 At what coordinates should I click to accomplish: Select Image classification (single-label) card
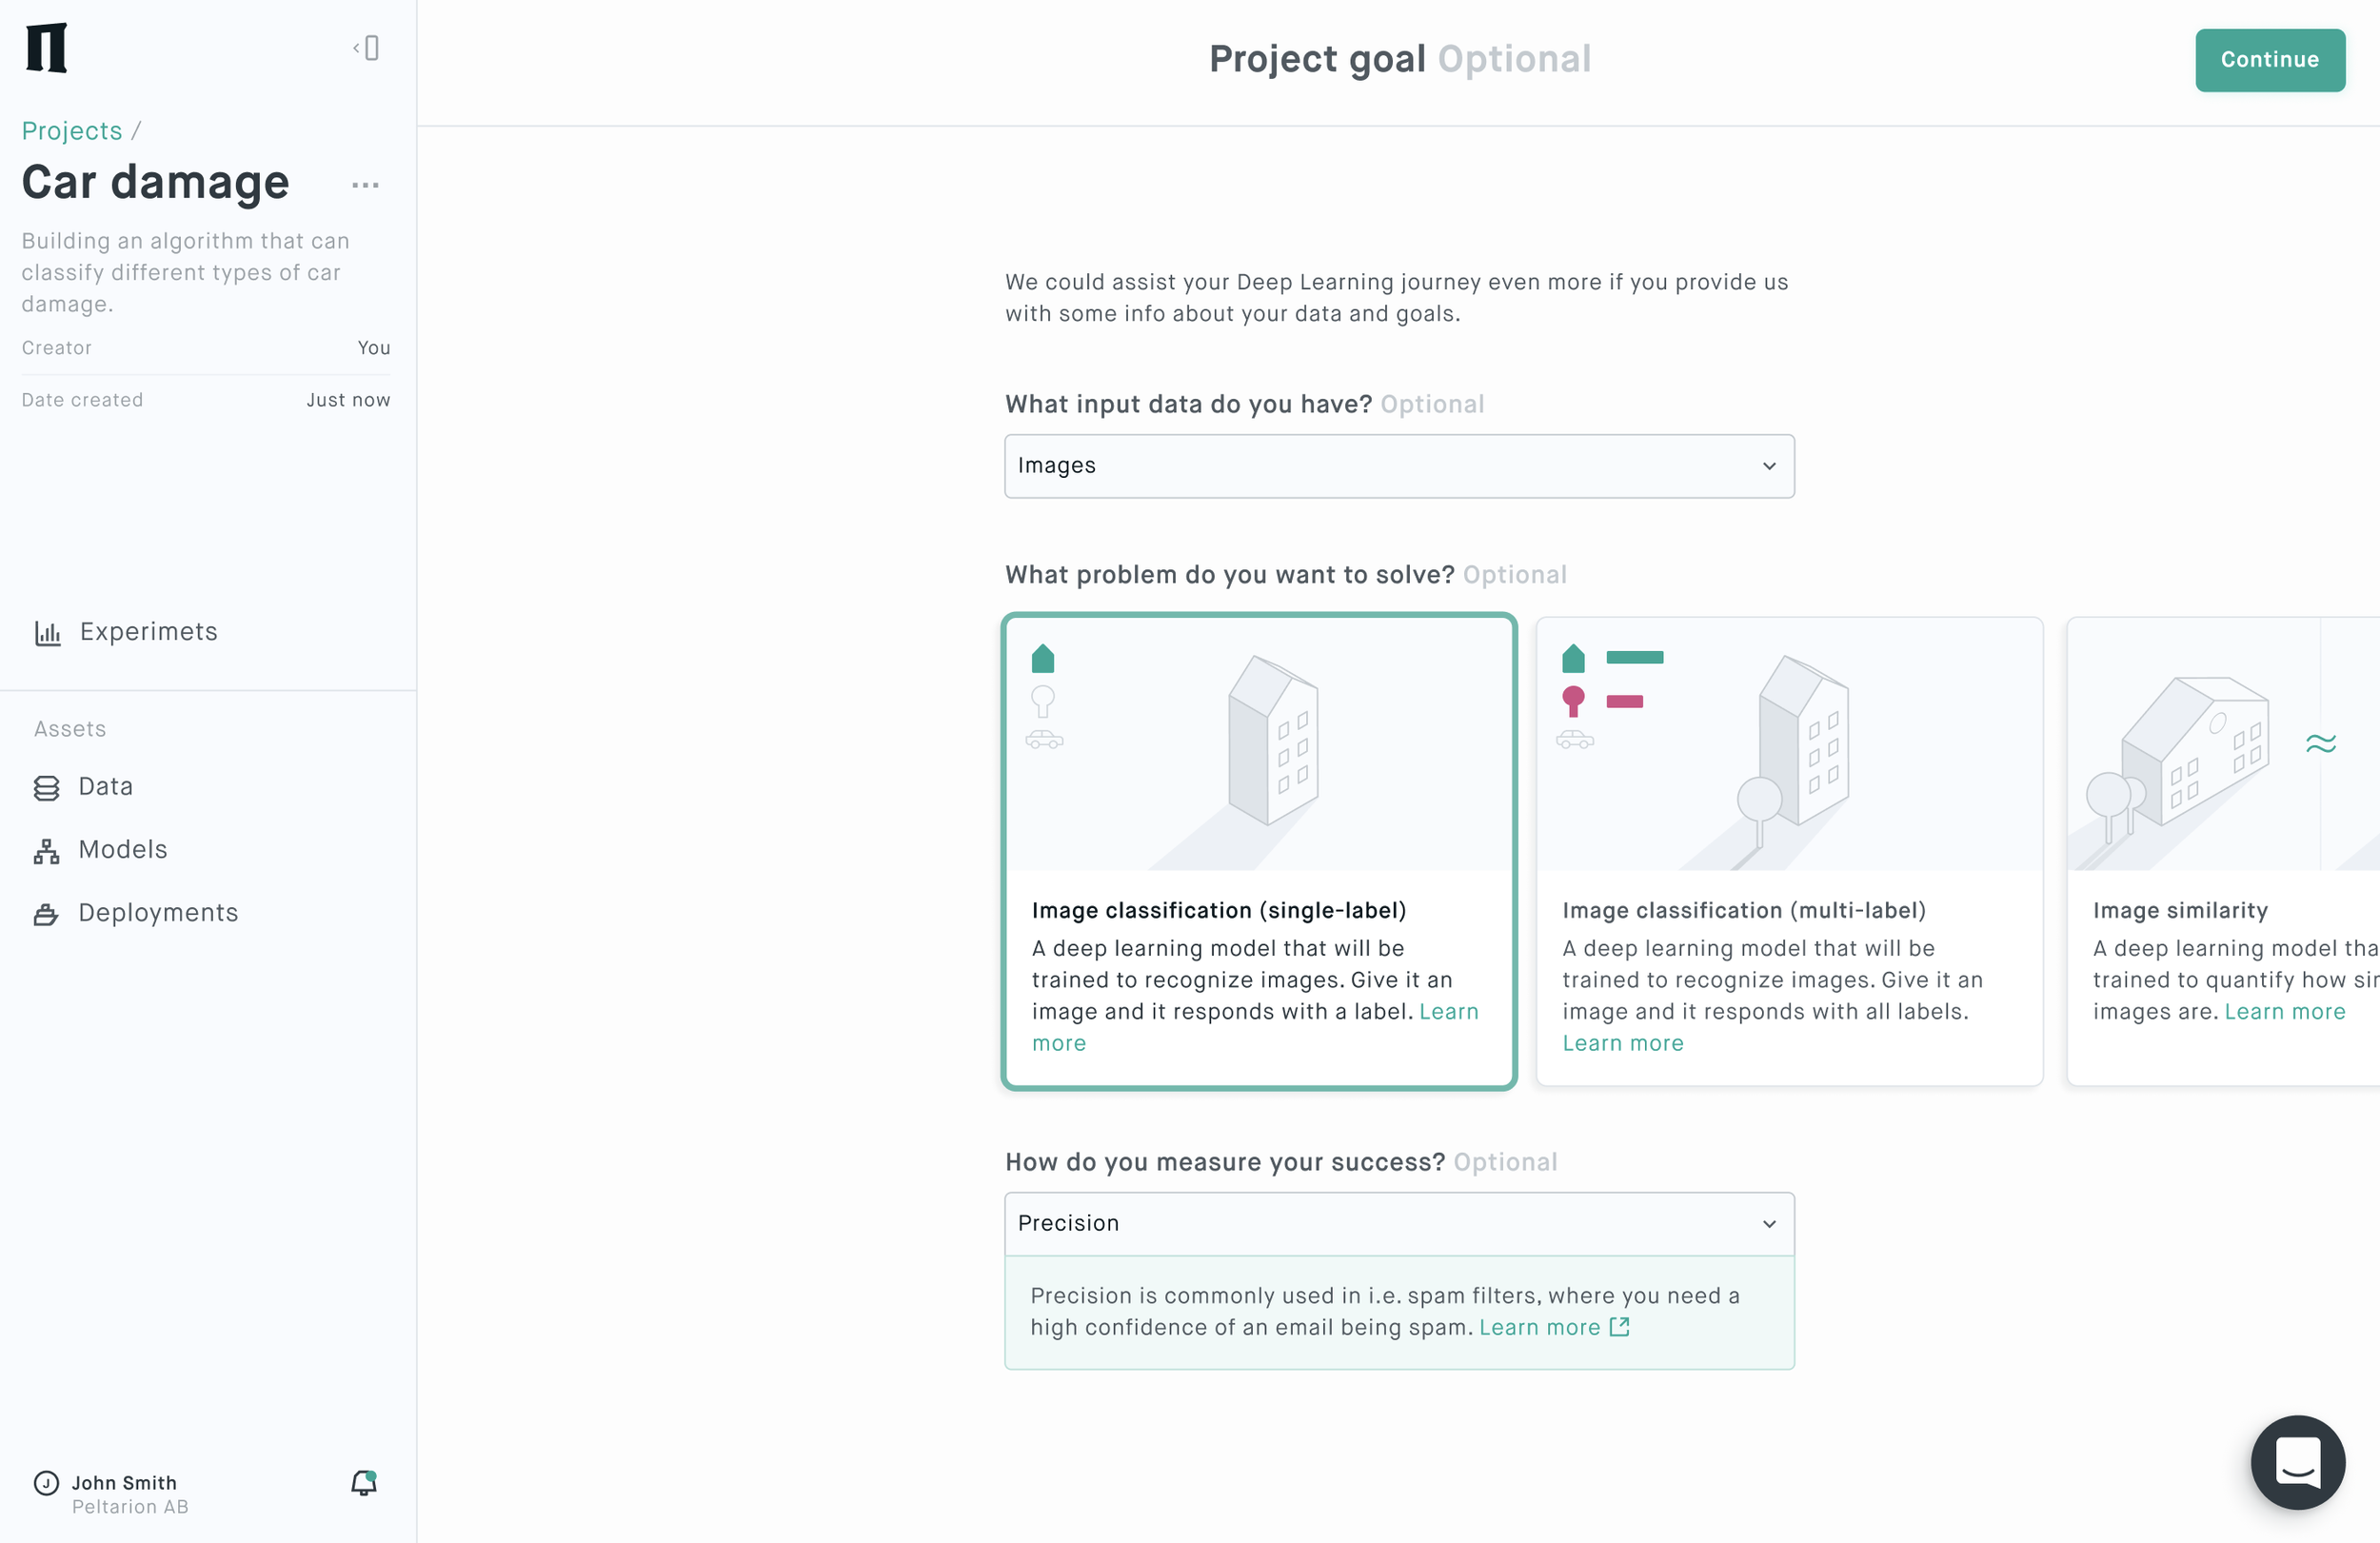tap(1259, 851)
